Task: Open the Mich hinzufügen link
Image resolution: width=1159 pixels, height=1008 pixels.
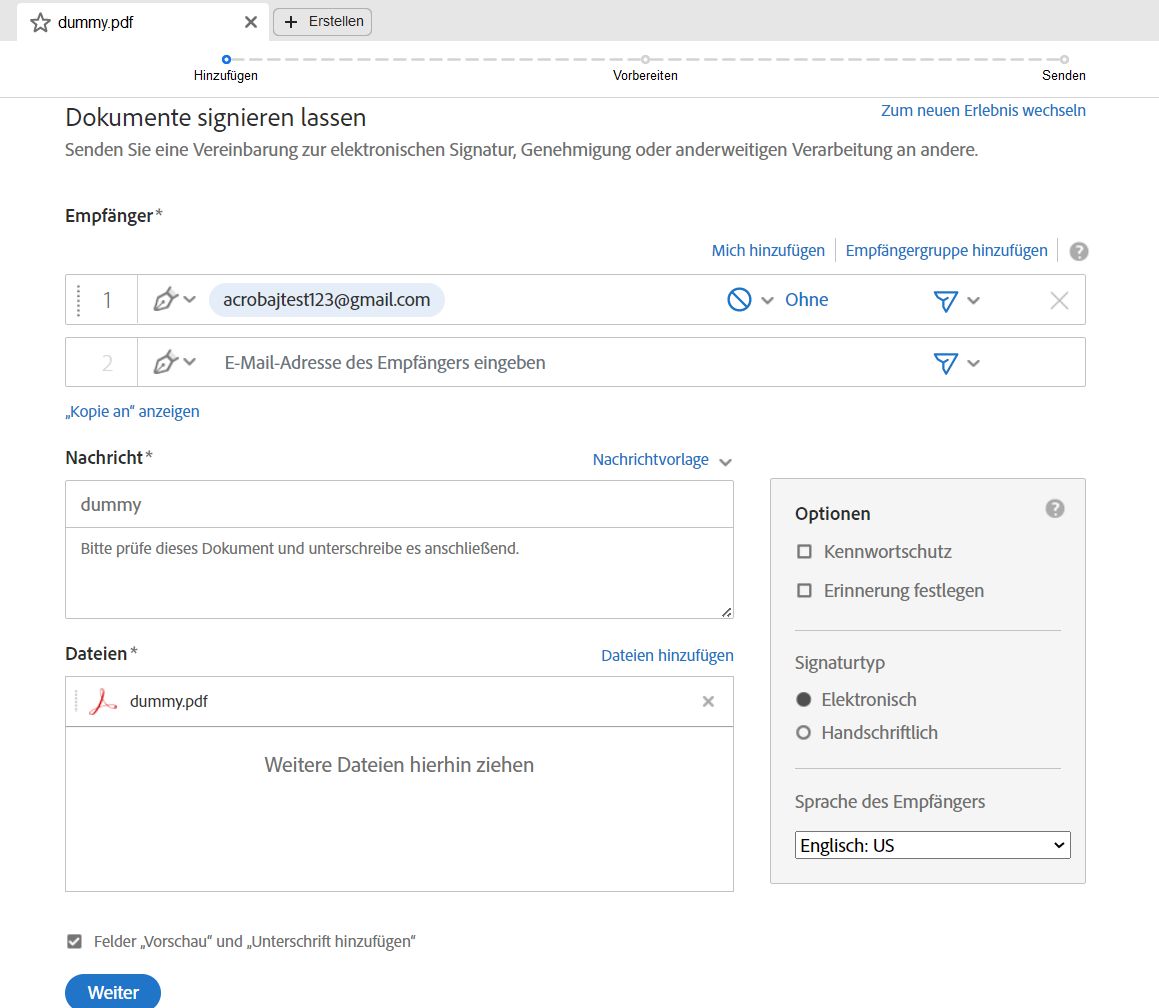Action: (767, 250)
